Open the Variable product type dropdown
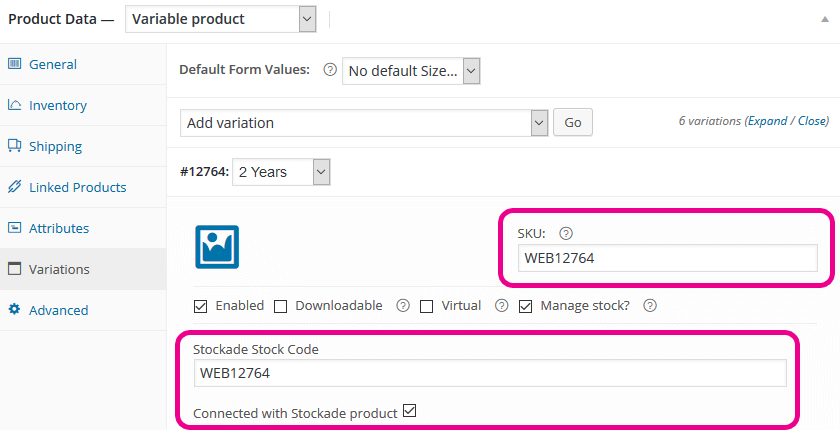840x430 pixels. (221, 19)
